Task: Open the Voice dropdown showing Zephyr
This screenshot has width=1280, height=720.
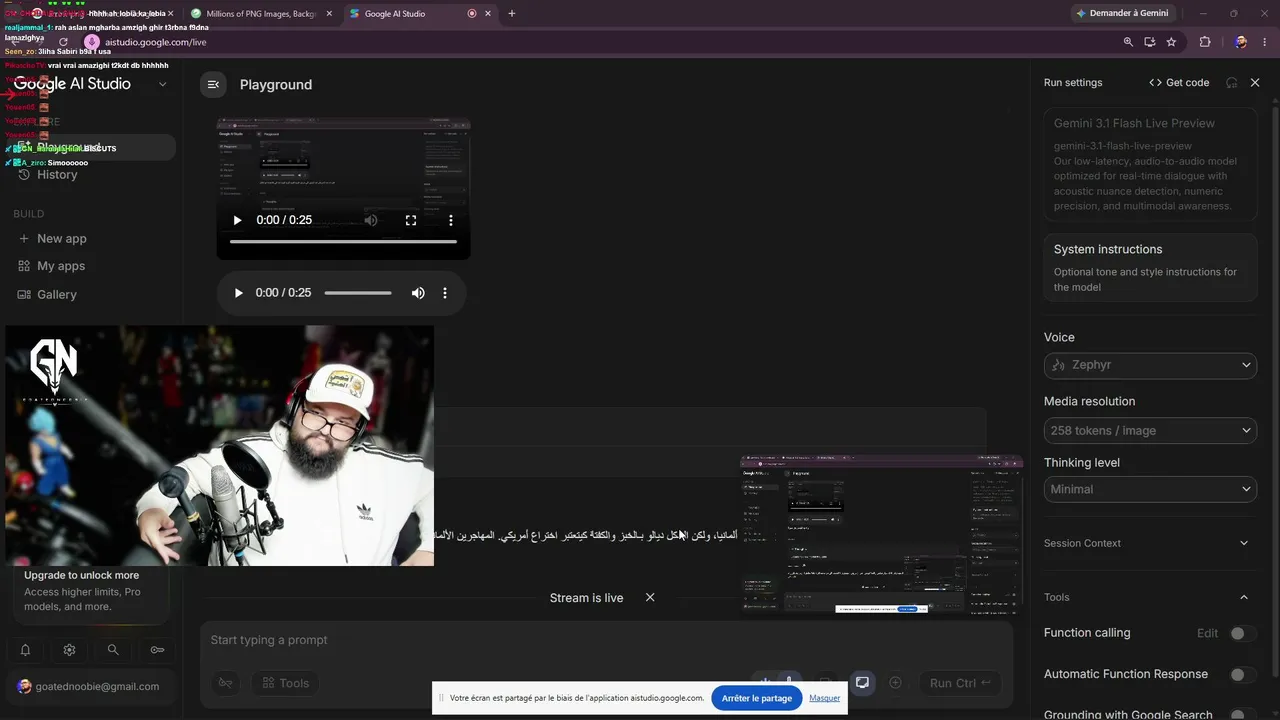Action: coord(1150,365)
